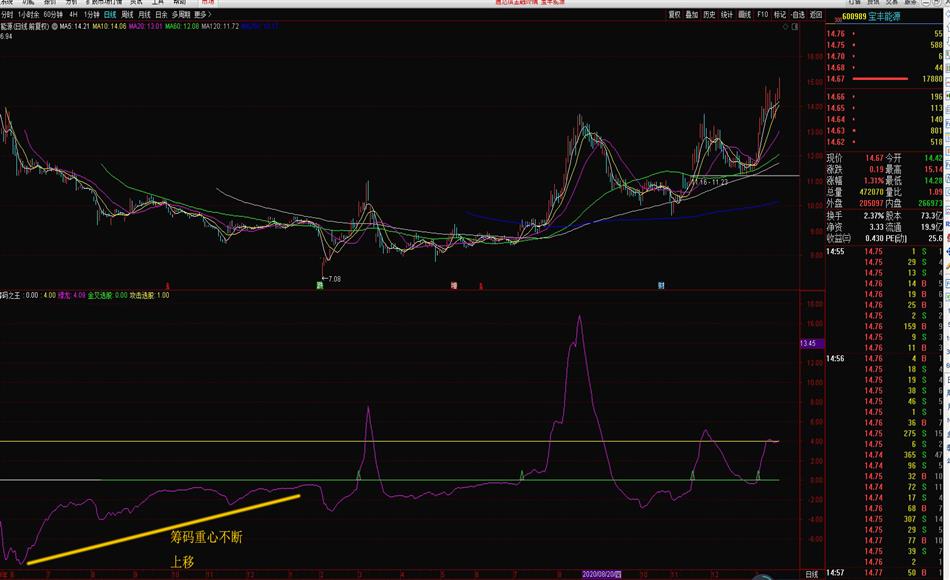Screen dimensions: 950x580
Task: Click the 返回 back button
Action: coord(815,15)
